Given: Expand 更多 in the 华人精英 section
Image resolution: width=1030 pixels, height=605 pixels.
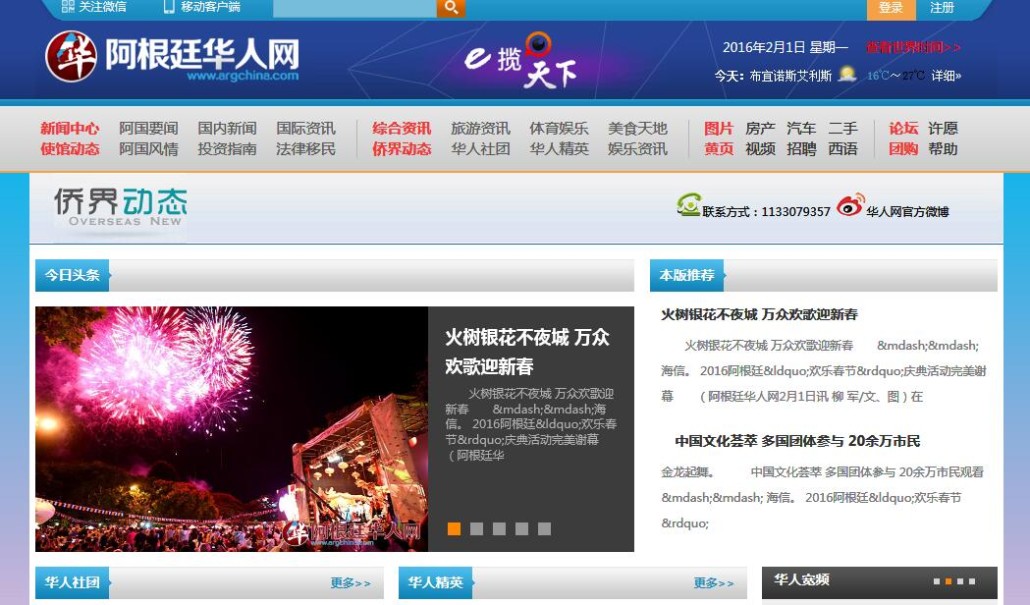Looking at the screenshot, I should tap(713, 583).
